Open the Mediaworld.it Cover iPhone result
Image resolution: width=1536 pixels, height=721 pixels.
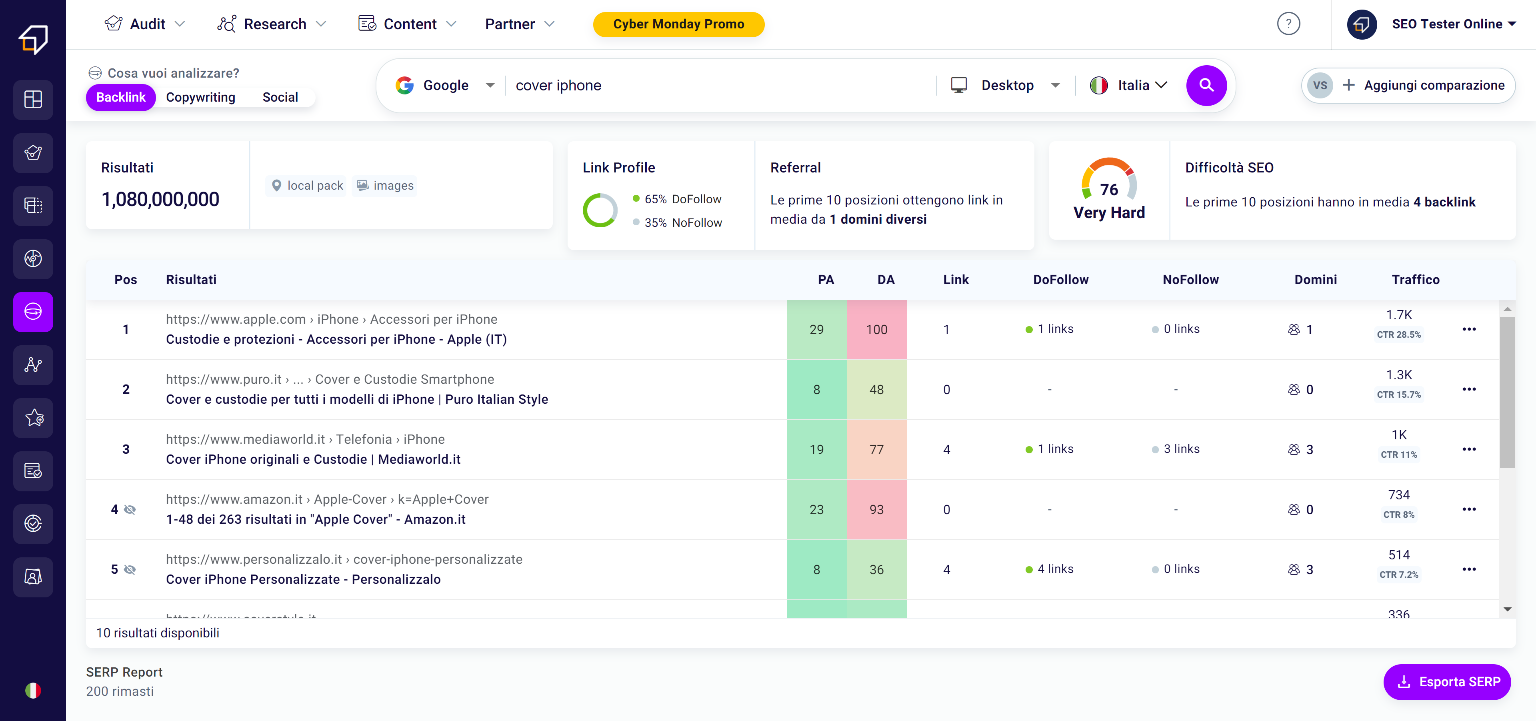coord(313,459)
